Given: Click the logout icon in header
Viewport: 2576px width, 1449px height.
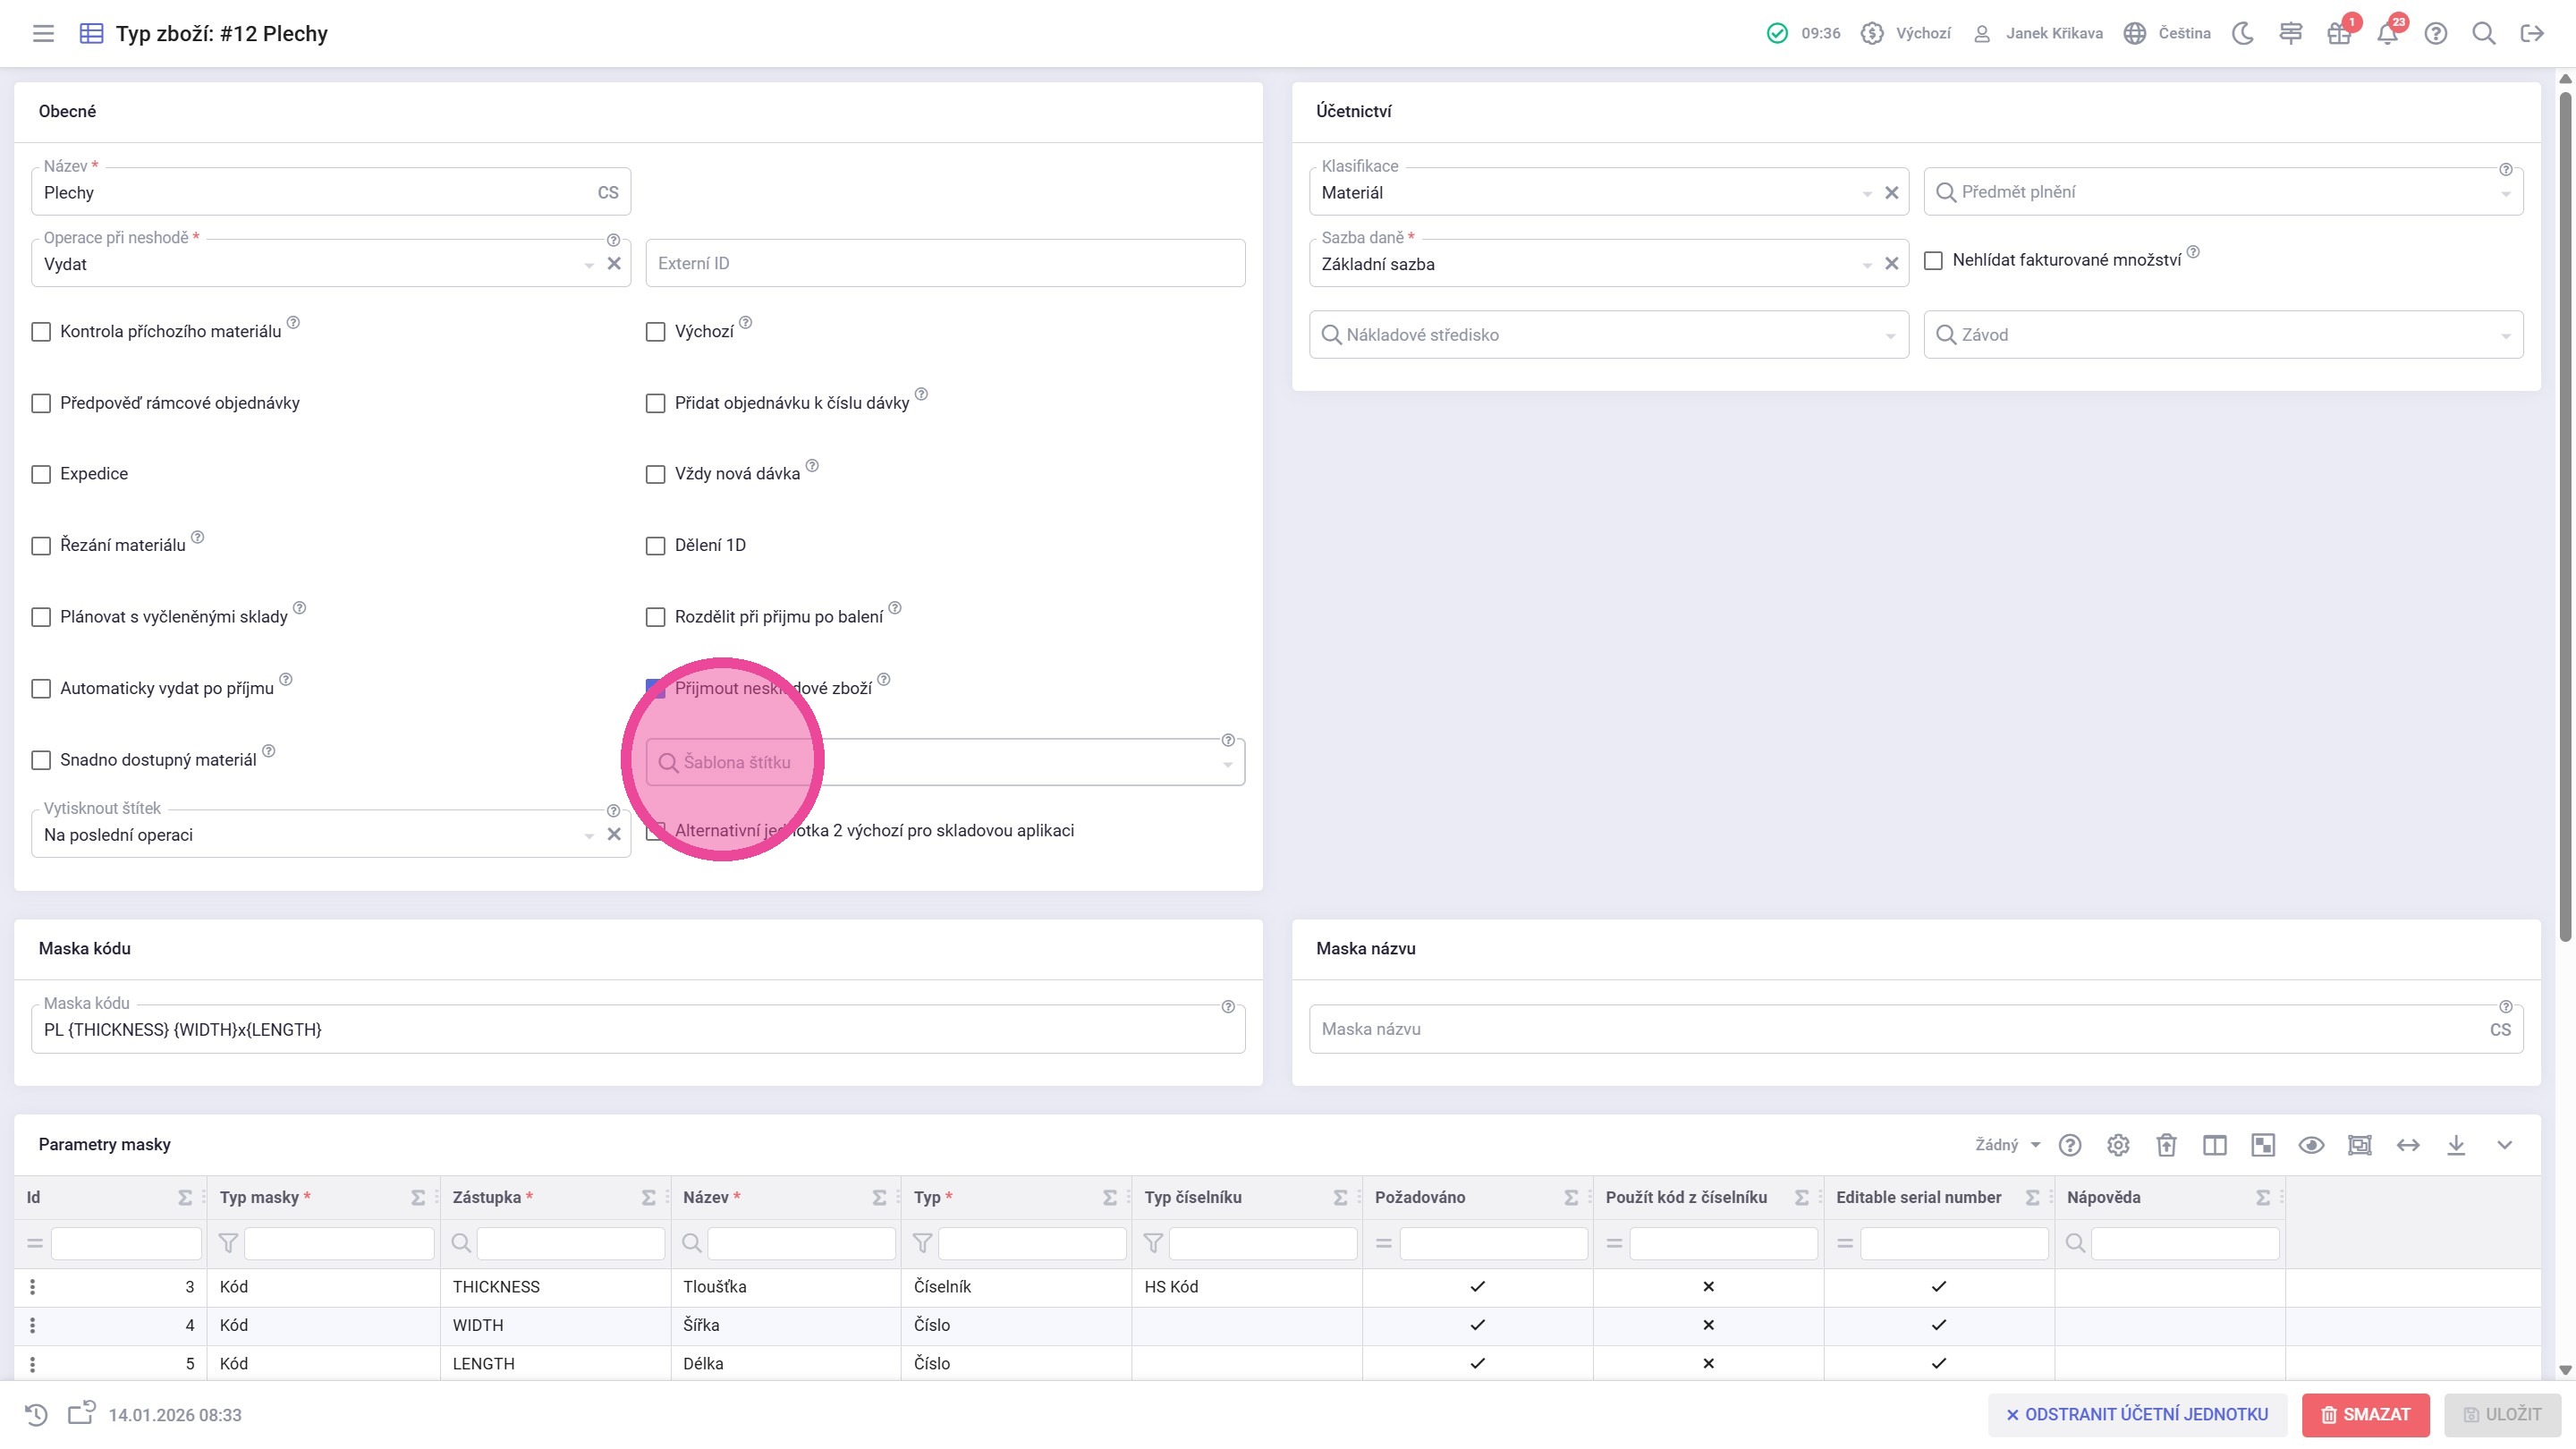Looking at the screenshot, I should coord(2532,33).
